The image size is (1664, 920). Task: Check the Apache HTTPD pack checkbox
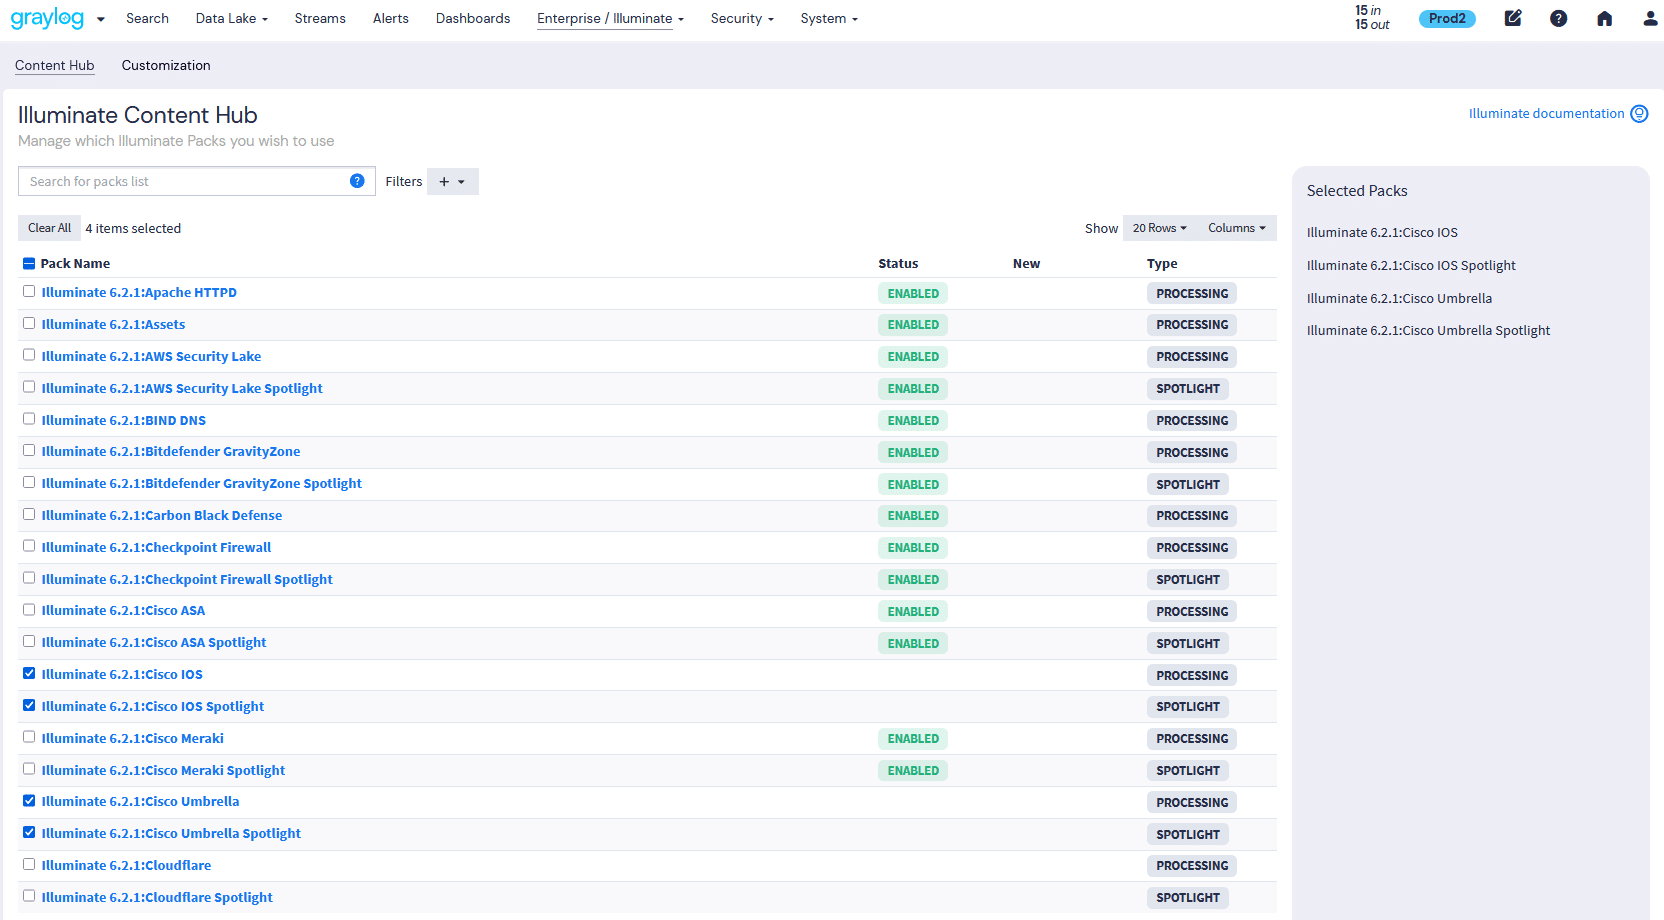coord(28,291)
